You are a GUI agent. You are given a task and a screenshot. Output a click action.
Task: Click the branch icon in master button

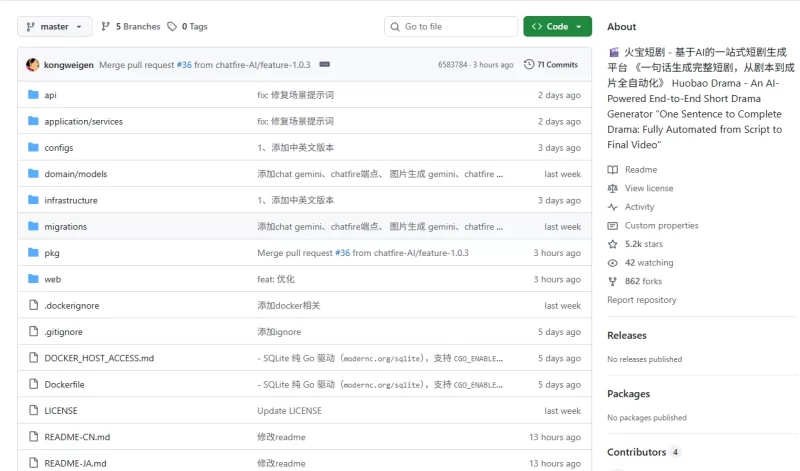[31, 27]
